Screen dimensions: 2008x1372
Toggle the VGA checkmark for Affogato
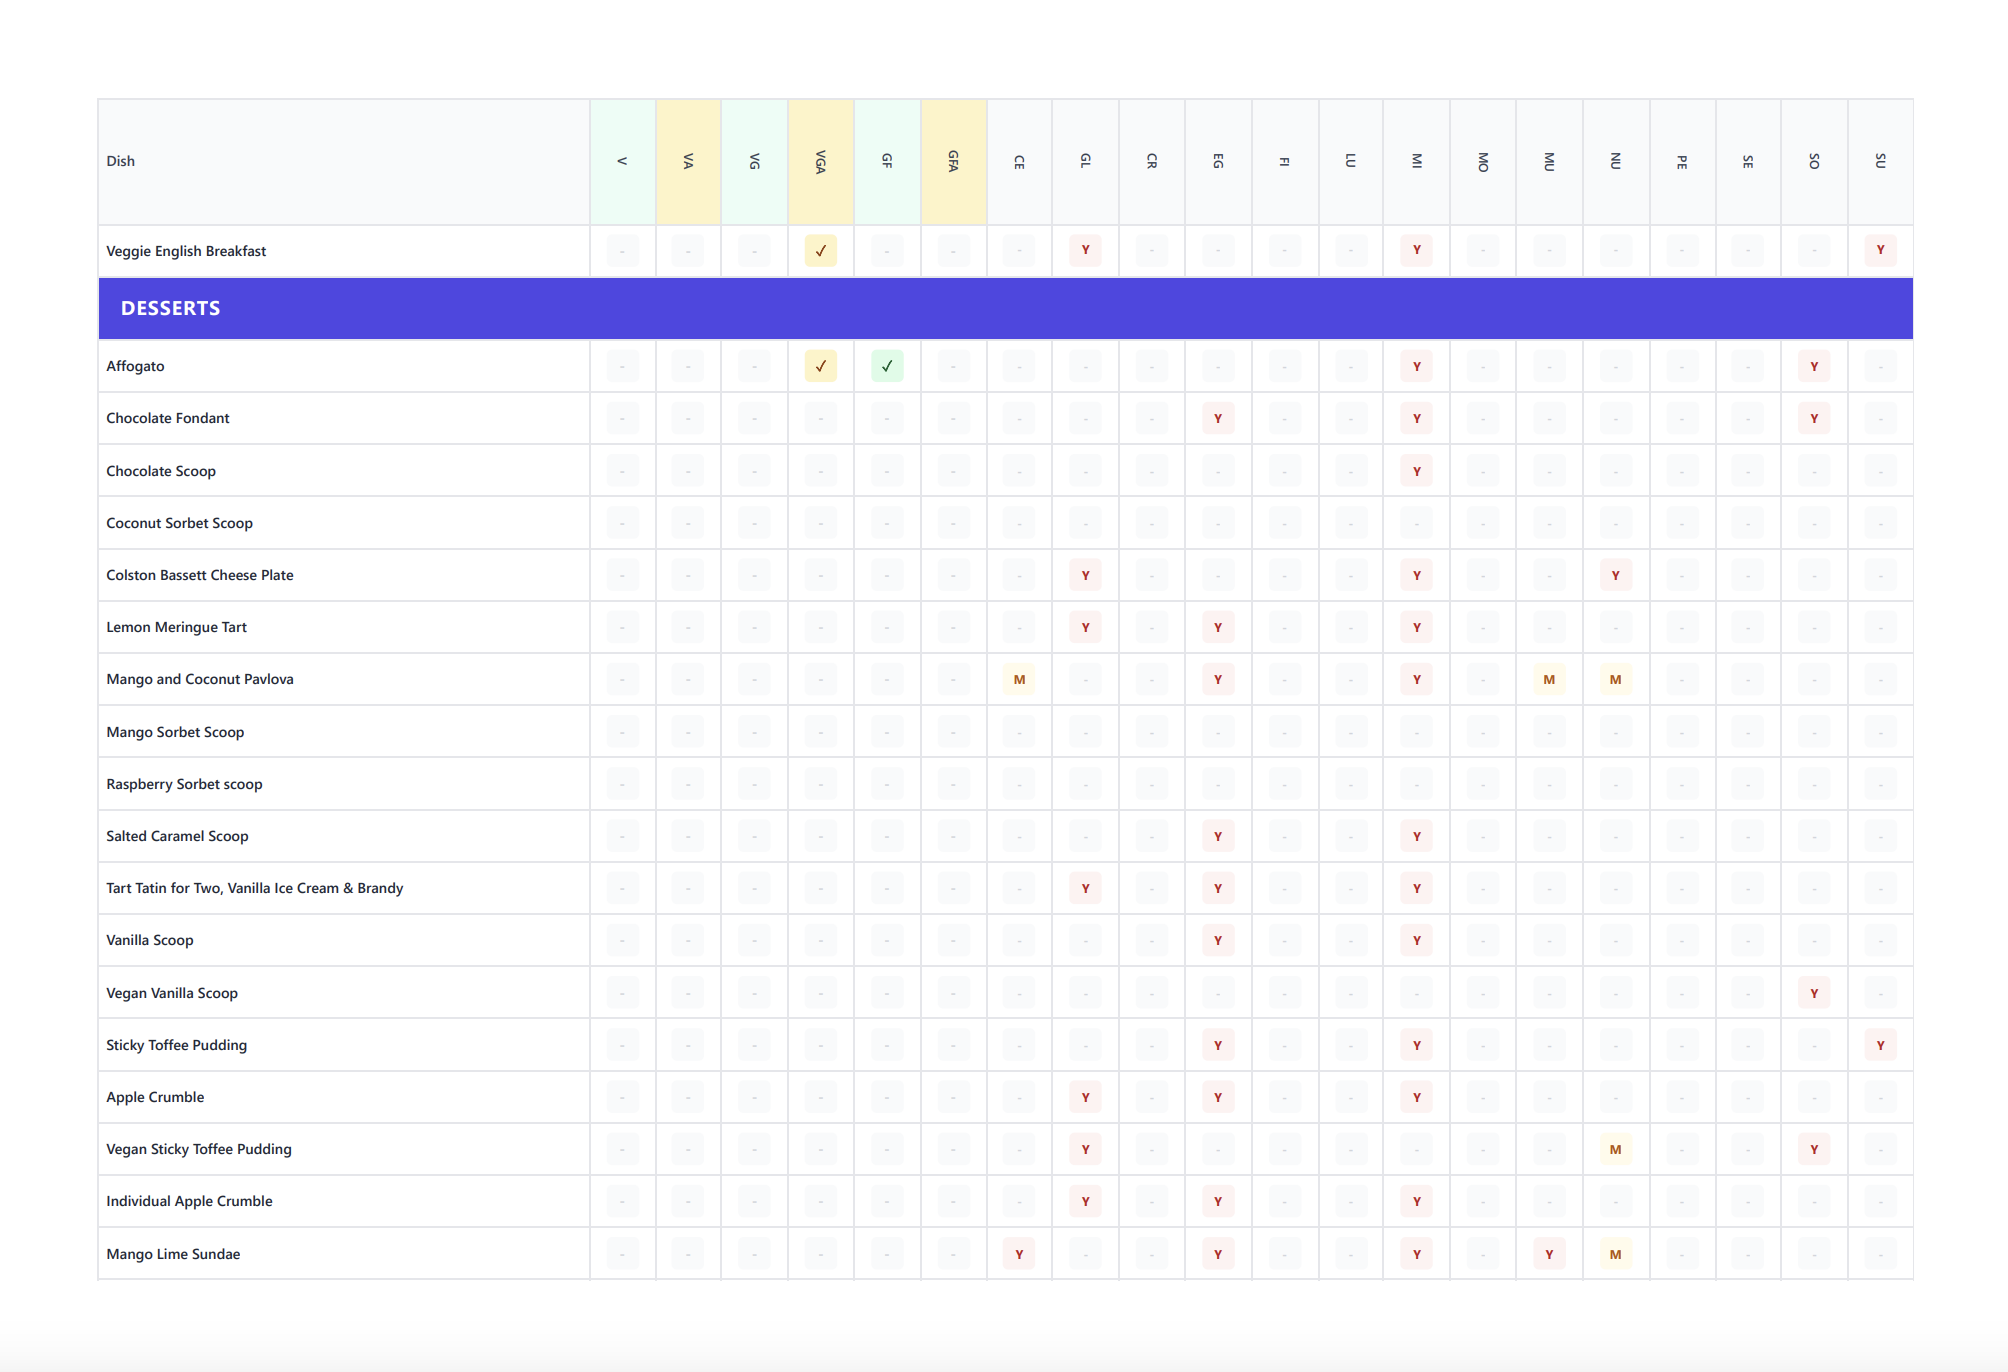(820, 366)
